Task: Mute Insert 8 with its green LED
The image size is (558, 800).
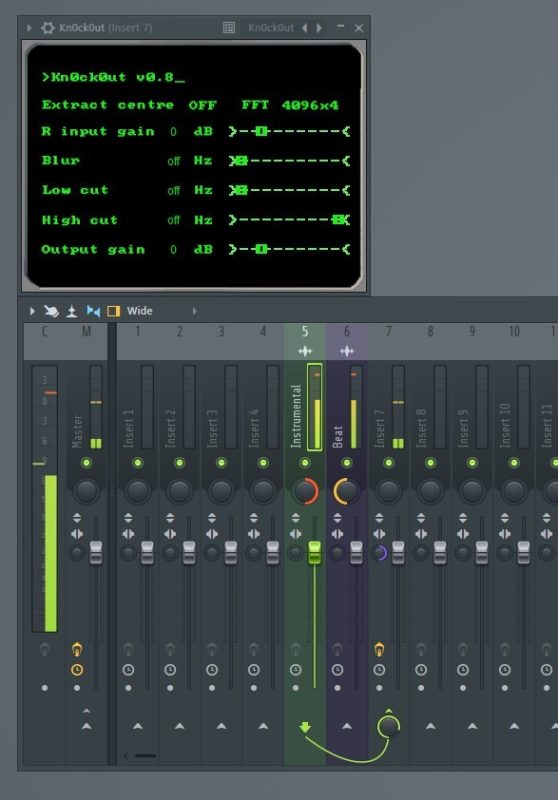Action: 430,463
